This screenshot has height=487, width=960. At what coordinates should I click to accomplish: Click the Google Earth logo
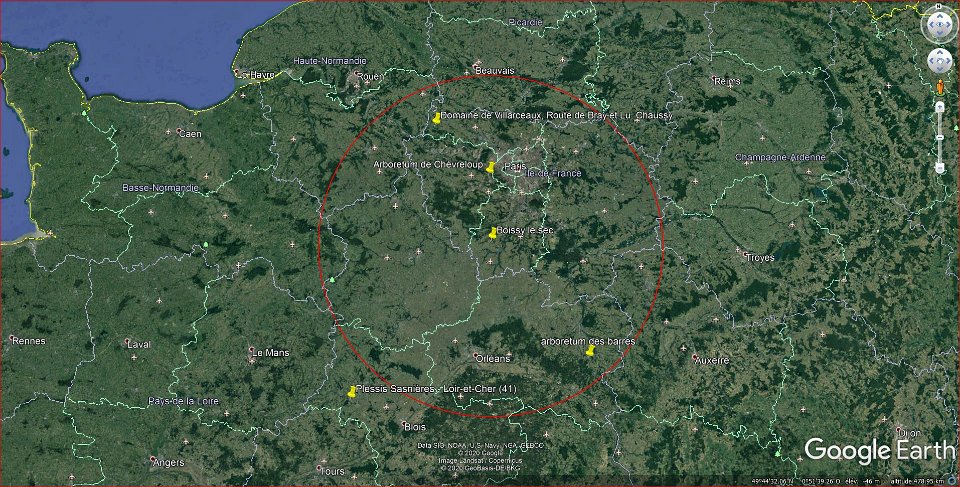(x=879, y=451)
